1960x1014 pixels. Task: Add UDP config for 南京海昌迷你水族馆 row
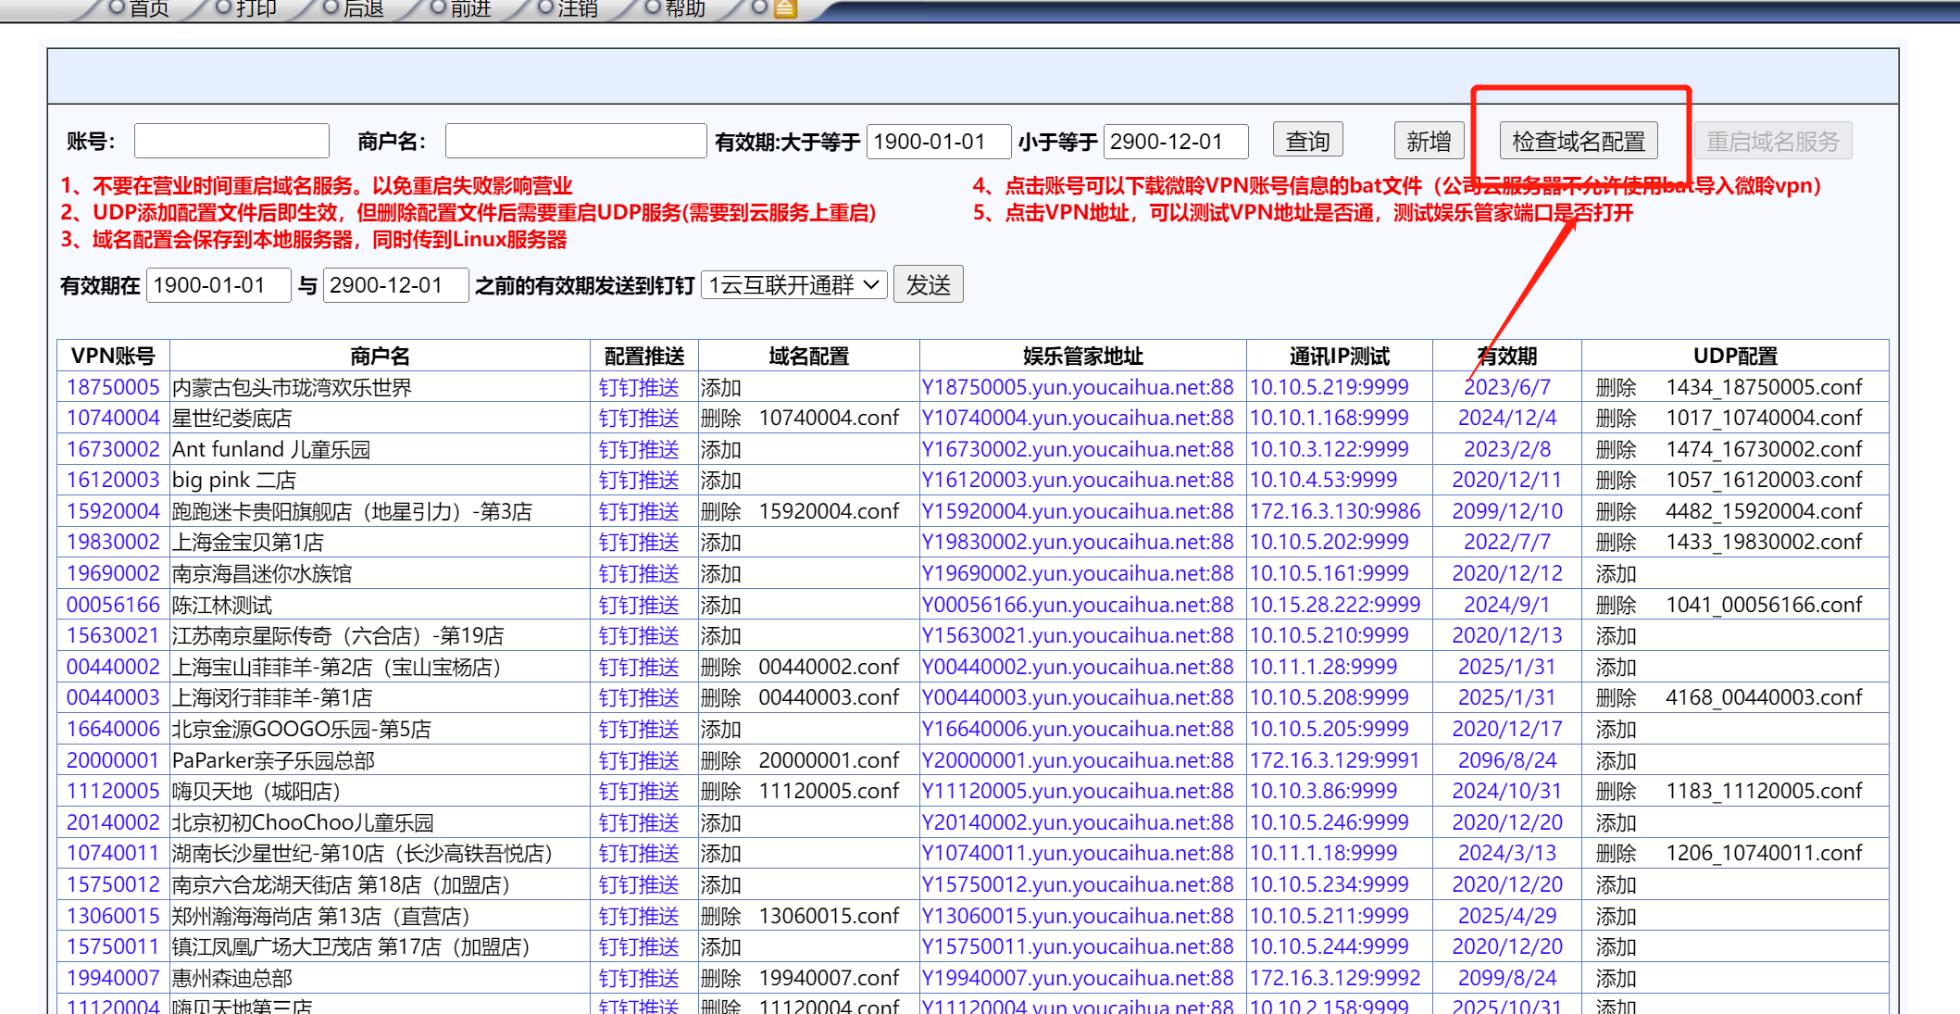tap(1616, 573)
